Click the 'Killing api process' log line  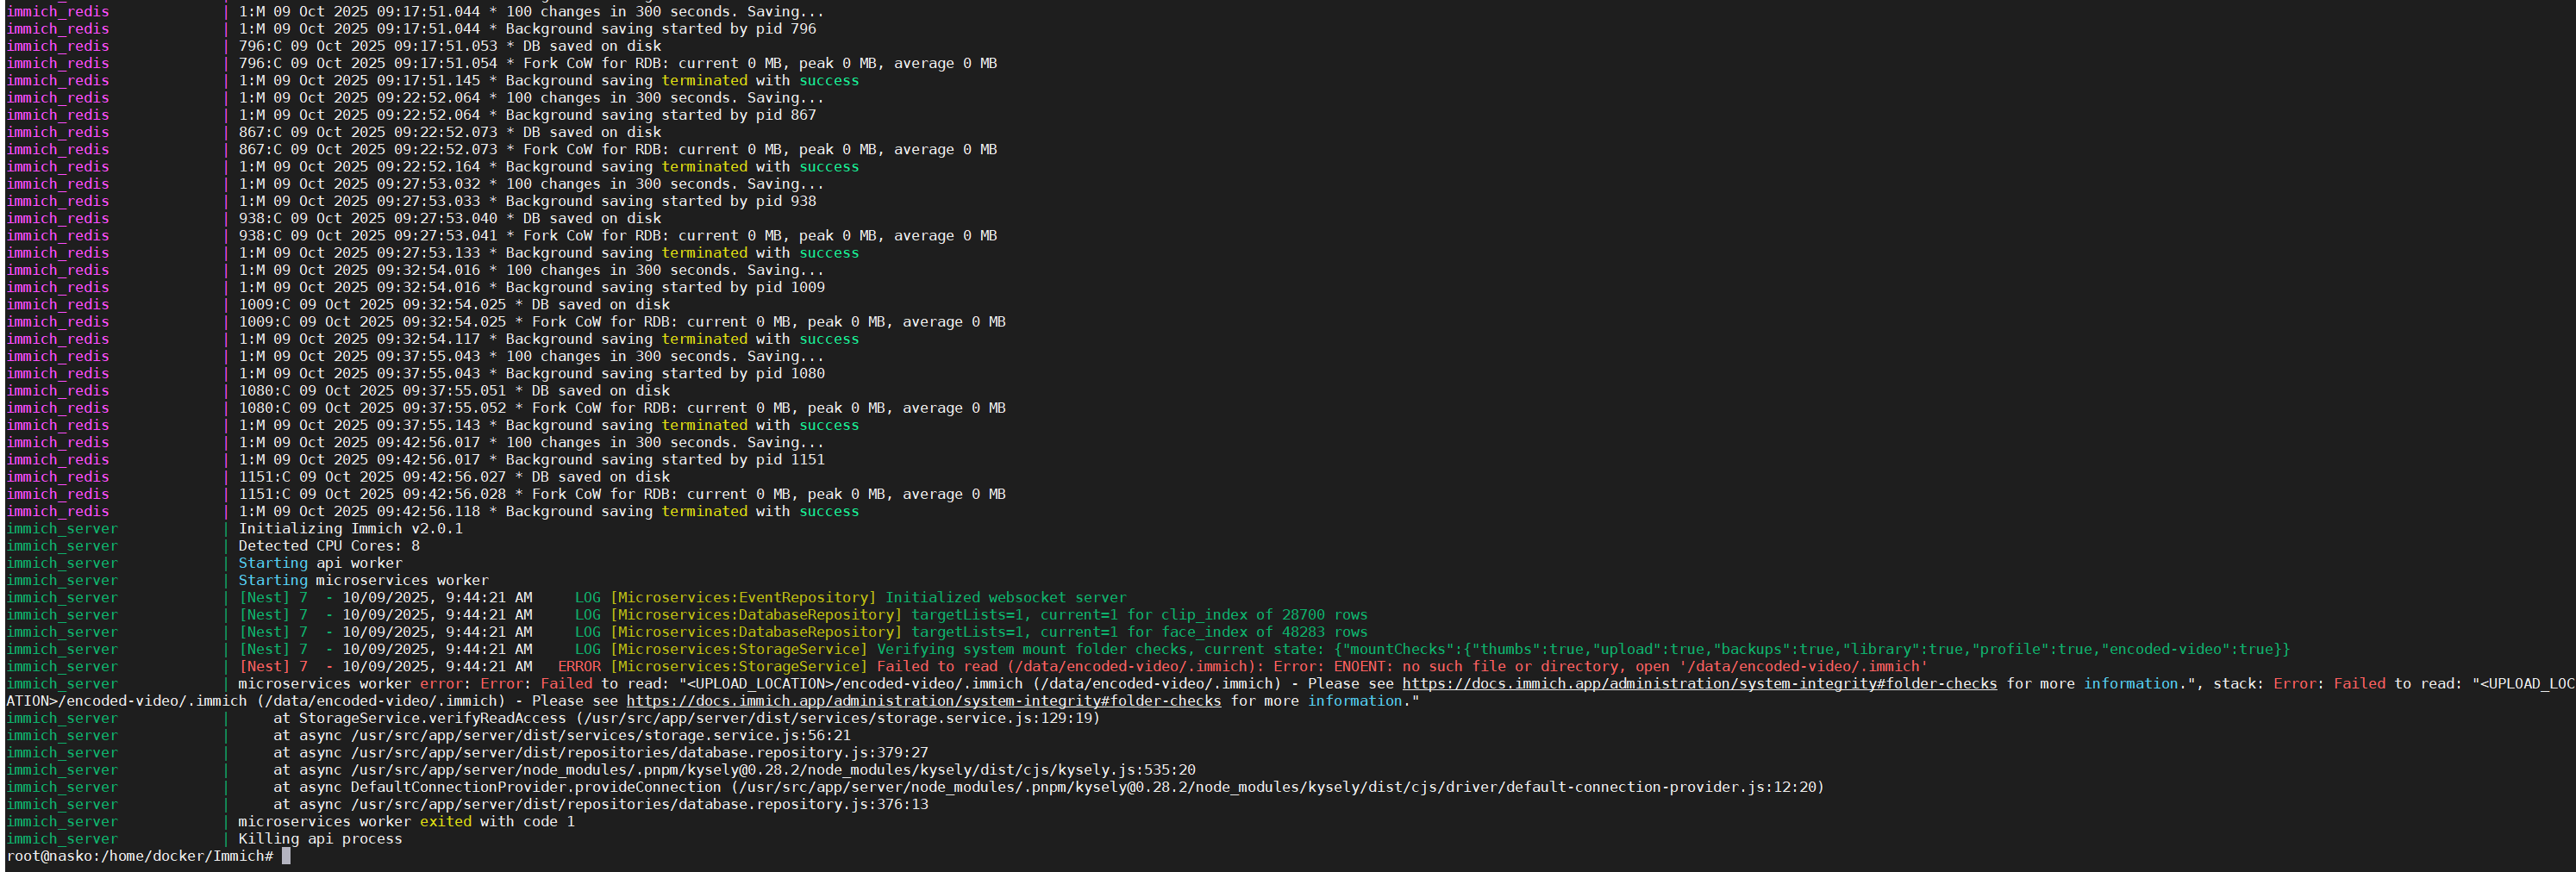click(x=320, y=839)
